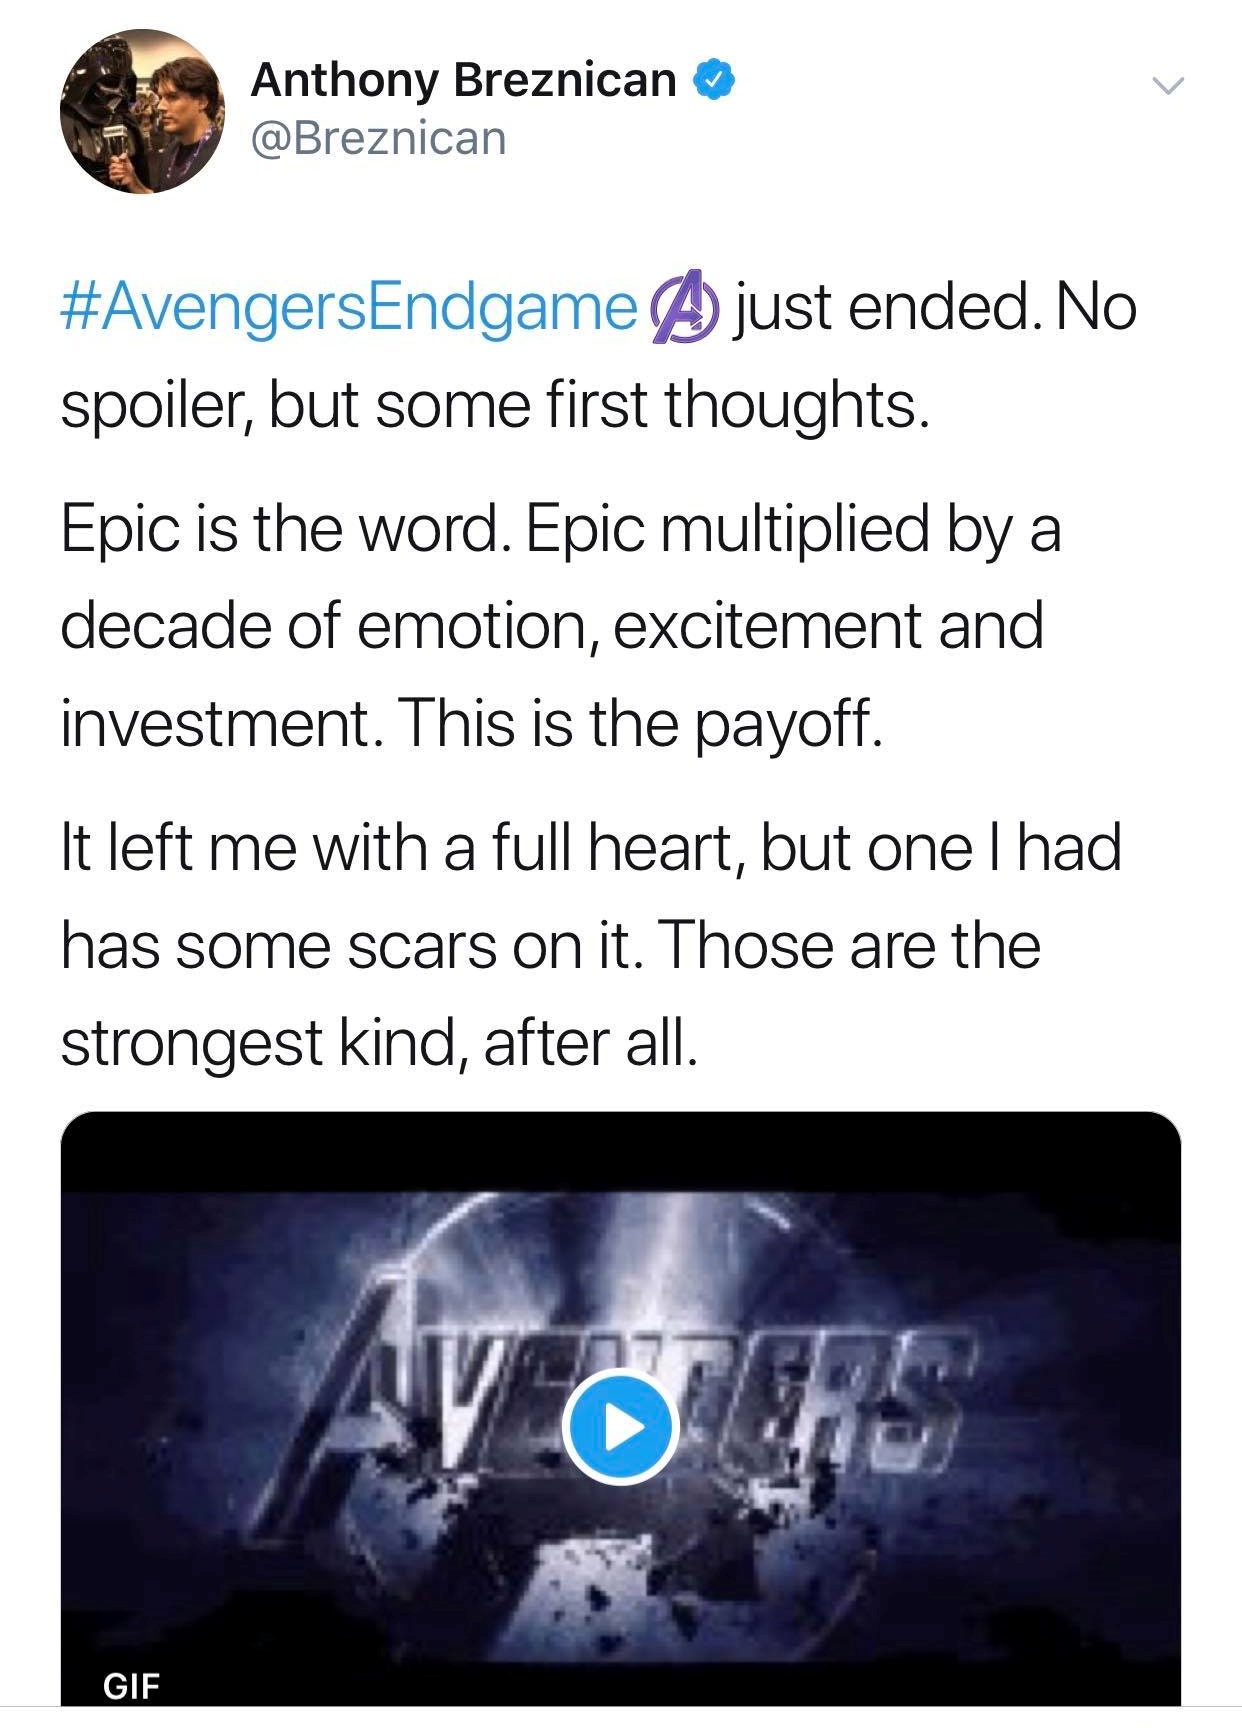Click the GIF label badge

(x=131, y=1686)
